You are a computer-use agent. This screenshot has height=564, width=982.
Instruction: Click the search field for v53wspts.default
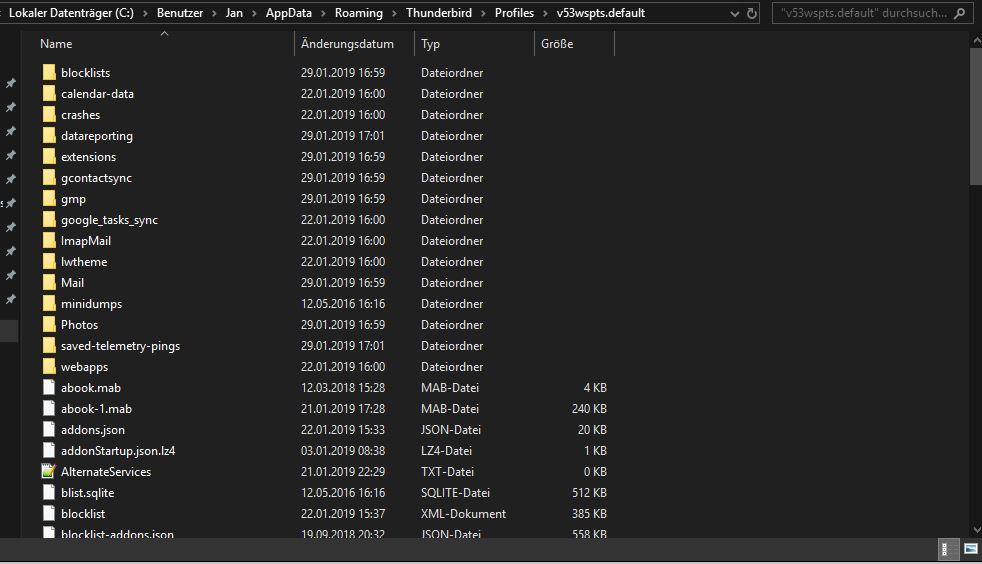point(860,14)
